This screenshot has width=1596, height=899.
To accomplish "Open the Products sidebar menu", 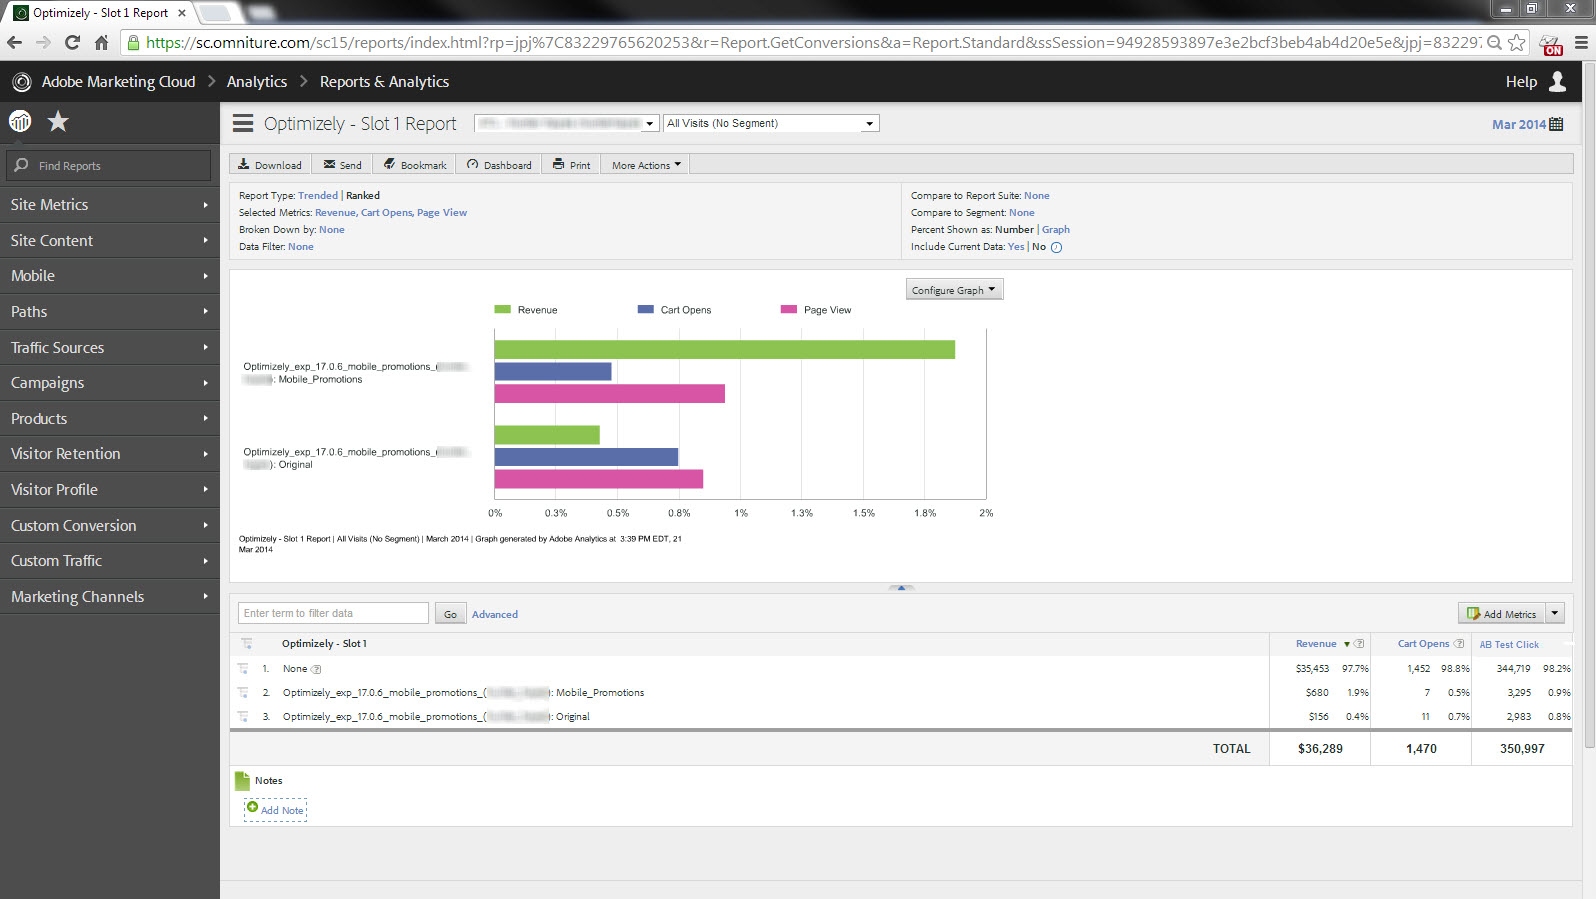I will point(110,418).
